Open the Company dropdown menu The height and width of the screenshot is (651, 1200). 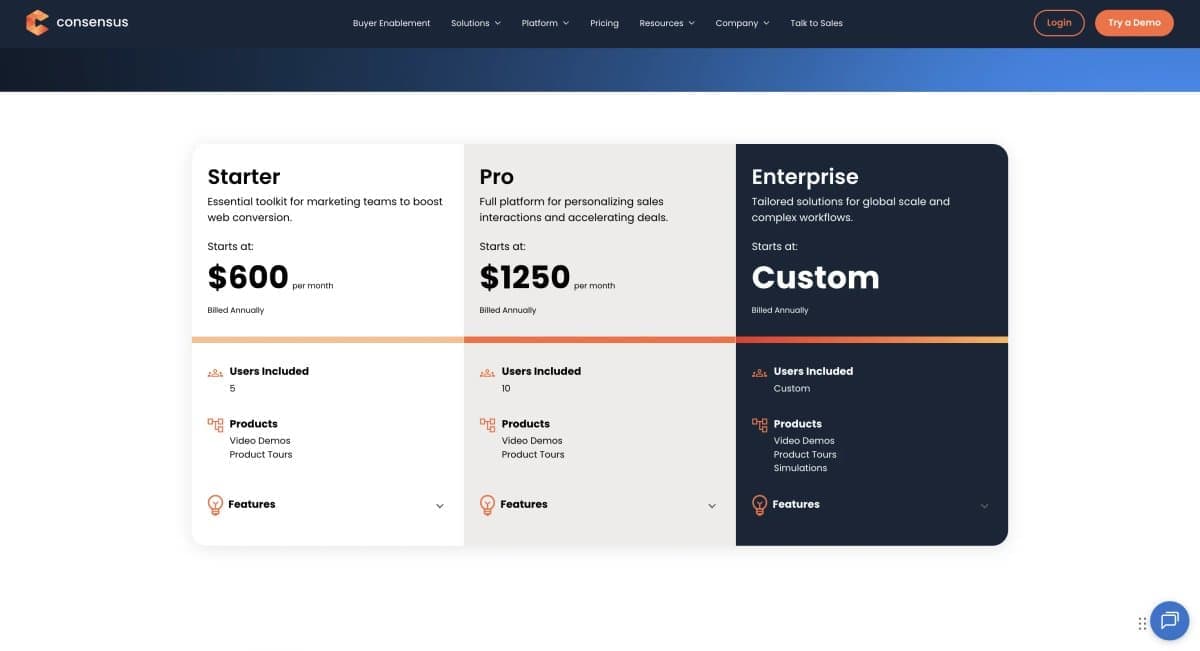[x=742, y=23]
